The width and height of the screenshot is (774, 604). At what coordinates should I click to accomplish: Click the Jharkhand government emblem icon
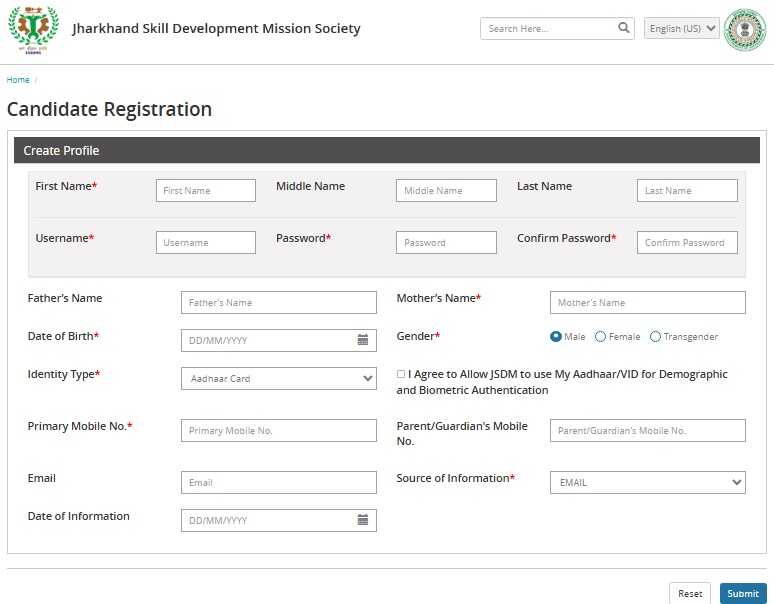coord(745,30)
